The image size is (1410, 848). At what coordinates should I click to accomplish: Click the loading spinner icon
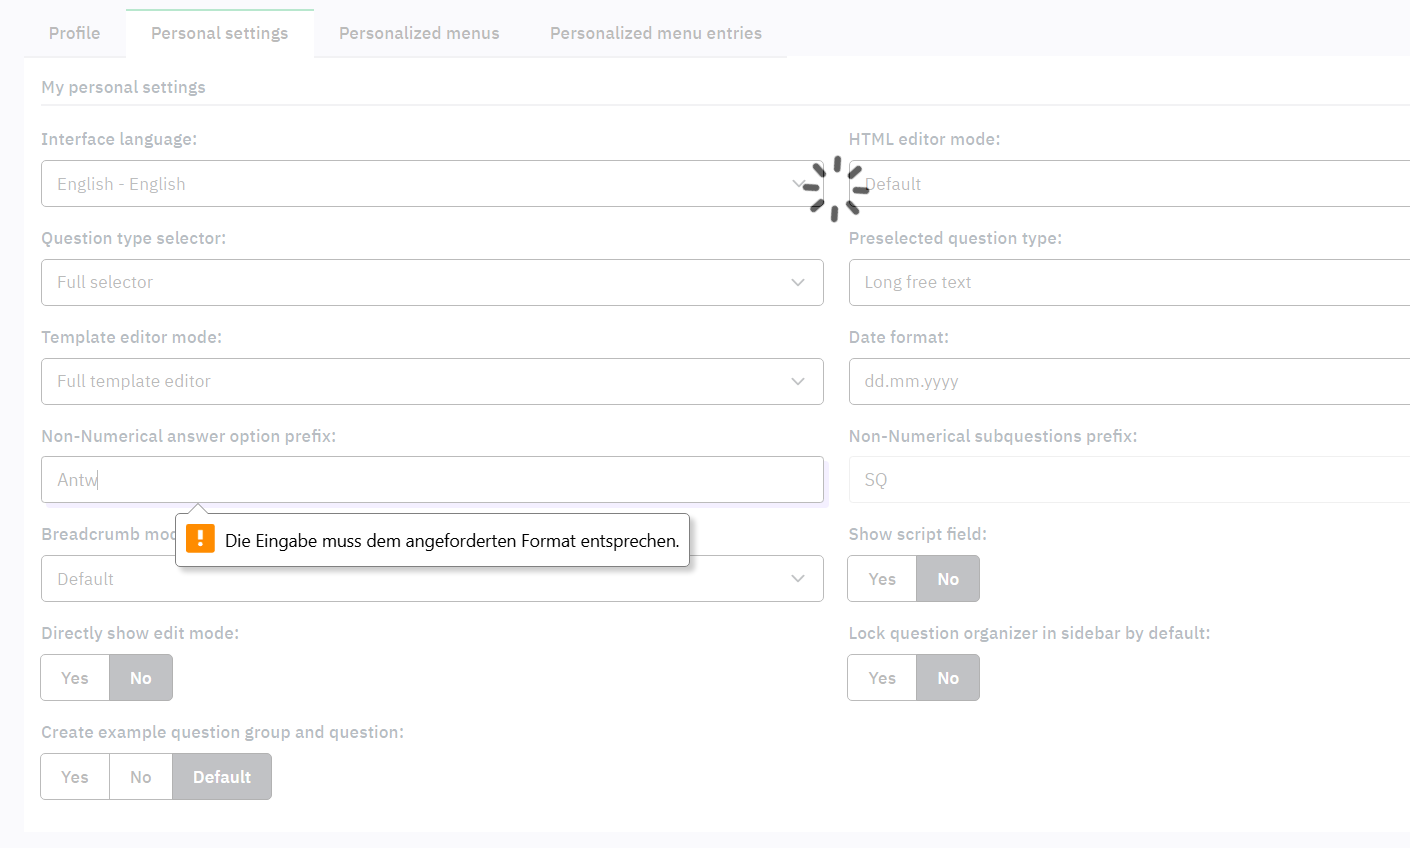[835, 188]
